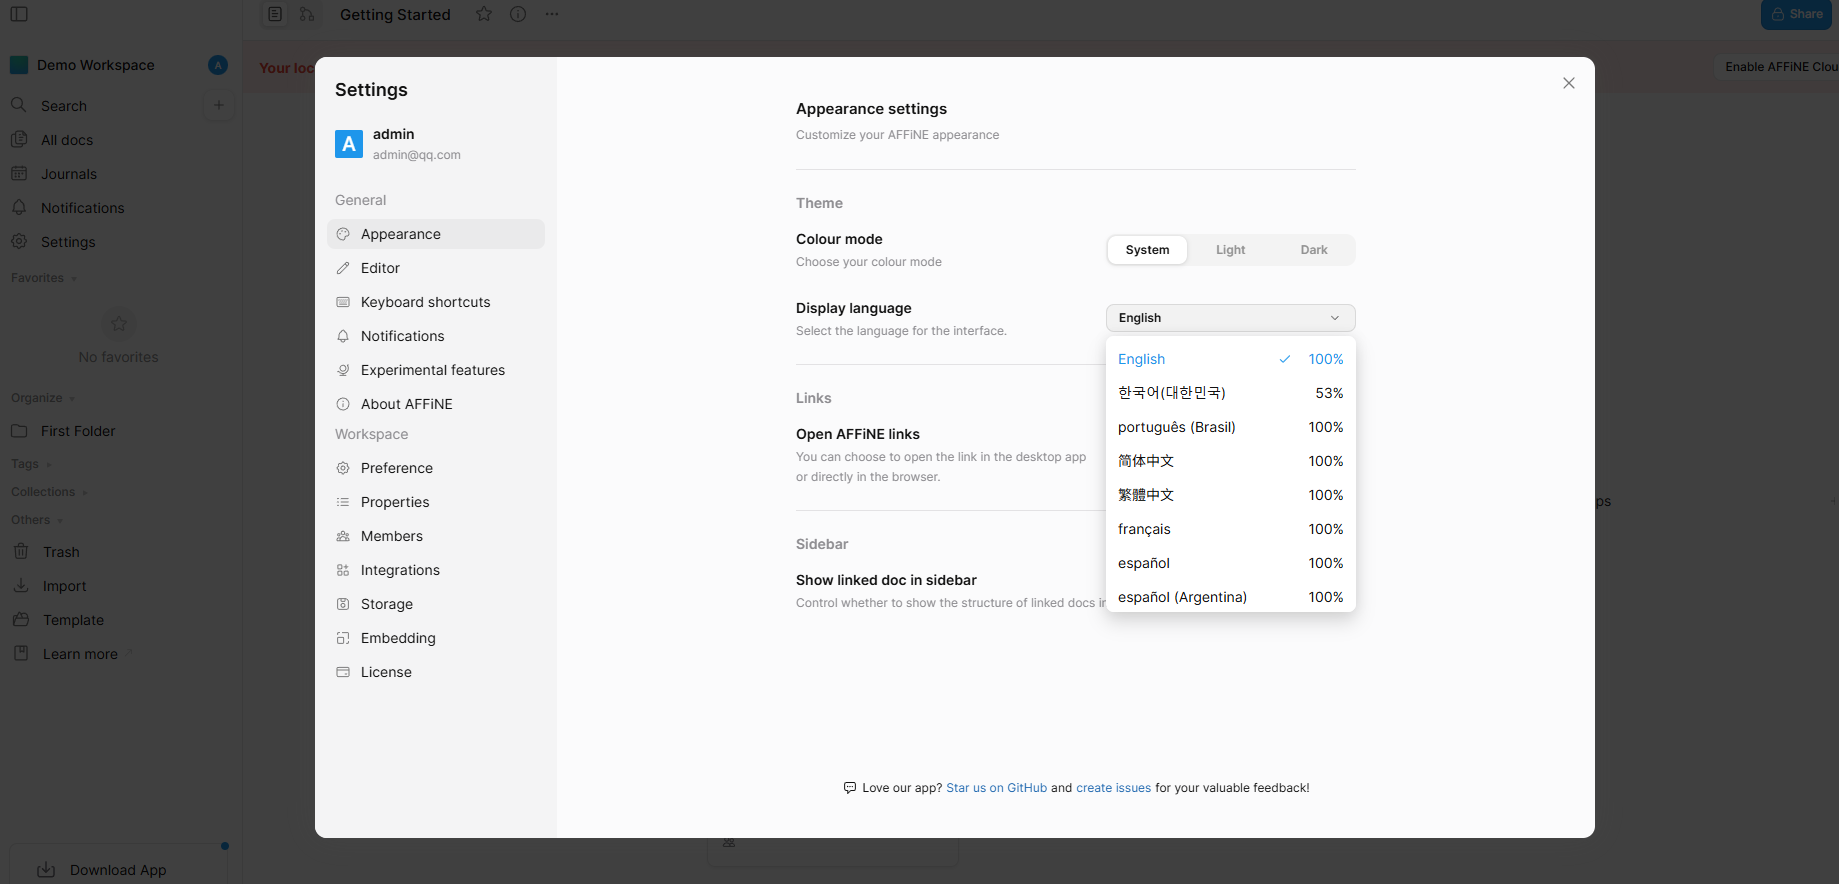The width and height of the screenshot is (1839, 884).
Task: Close the Settings dialog
Action: 1569,83
